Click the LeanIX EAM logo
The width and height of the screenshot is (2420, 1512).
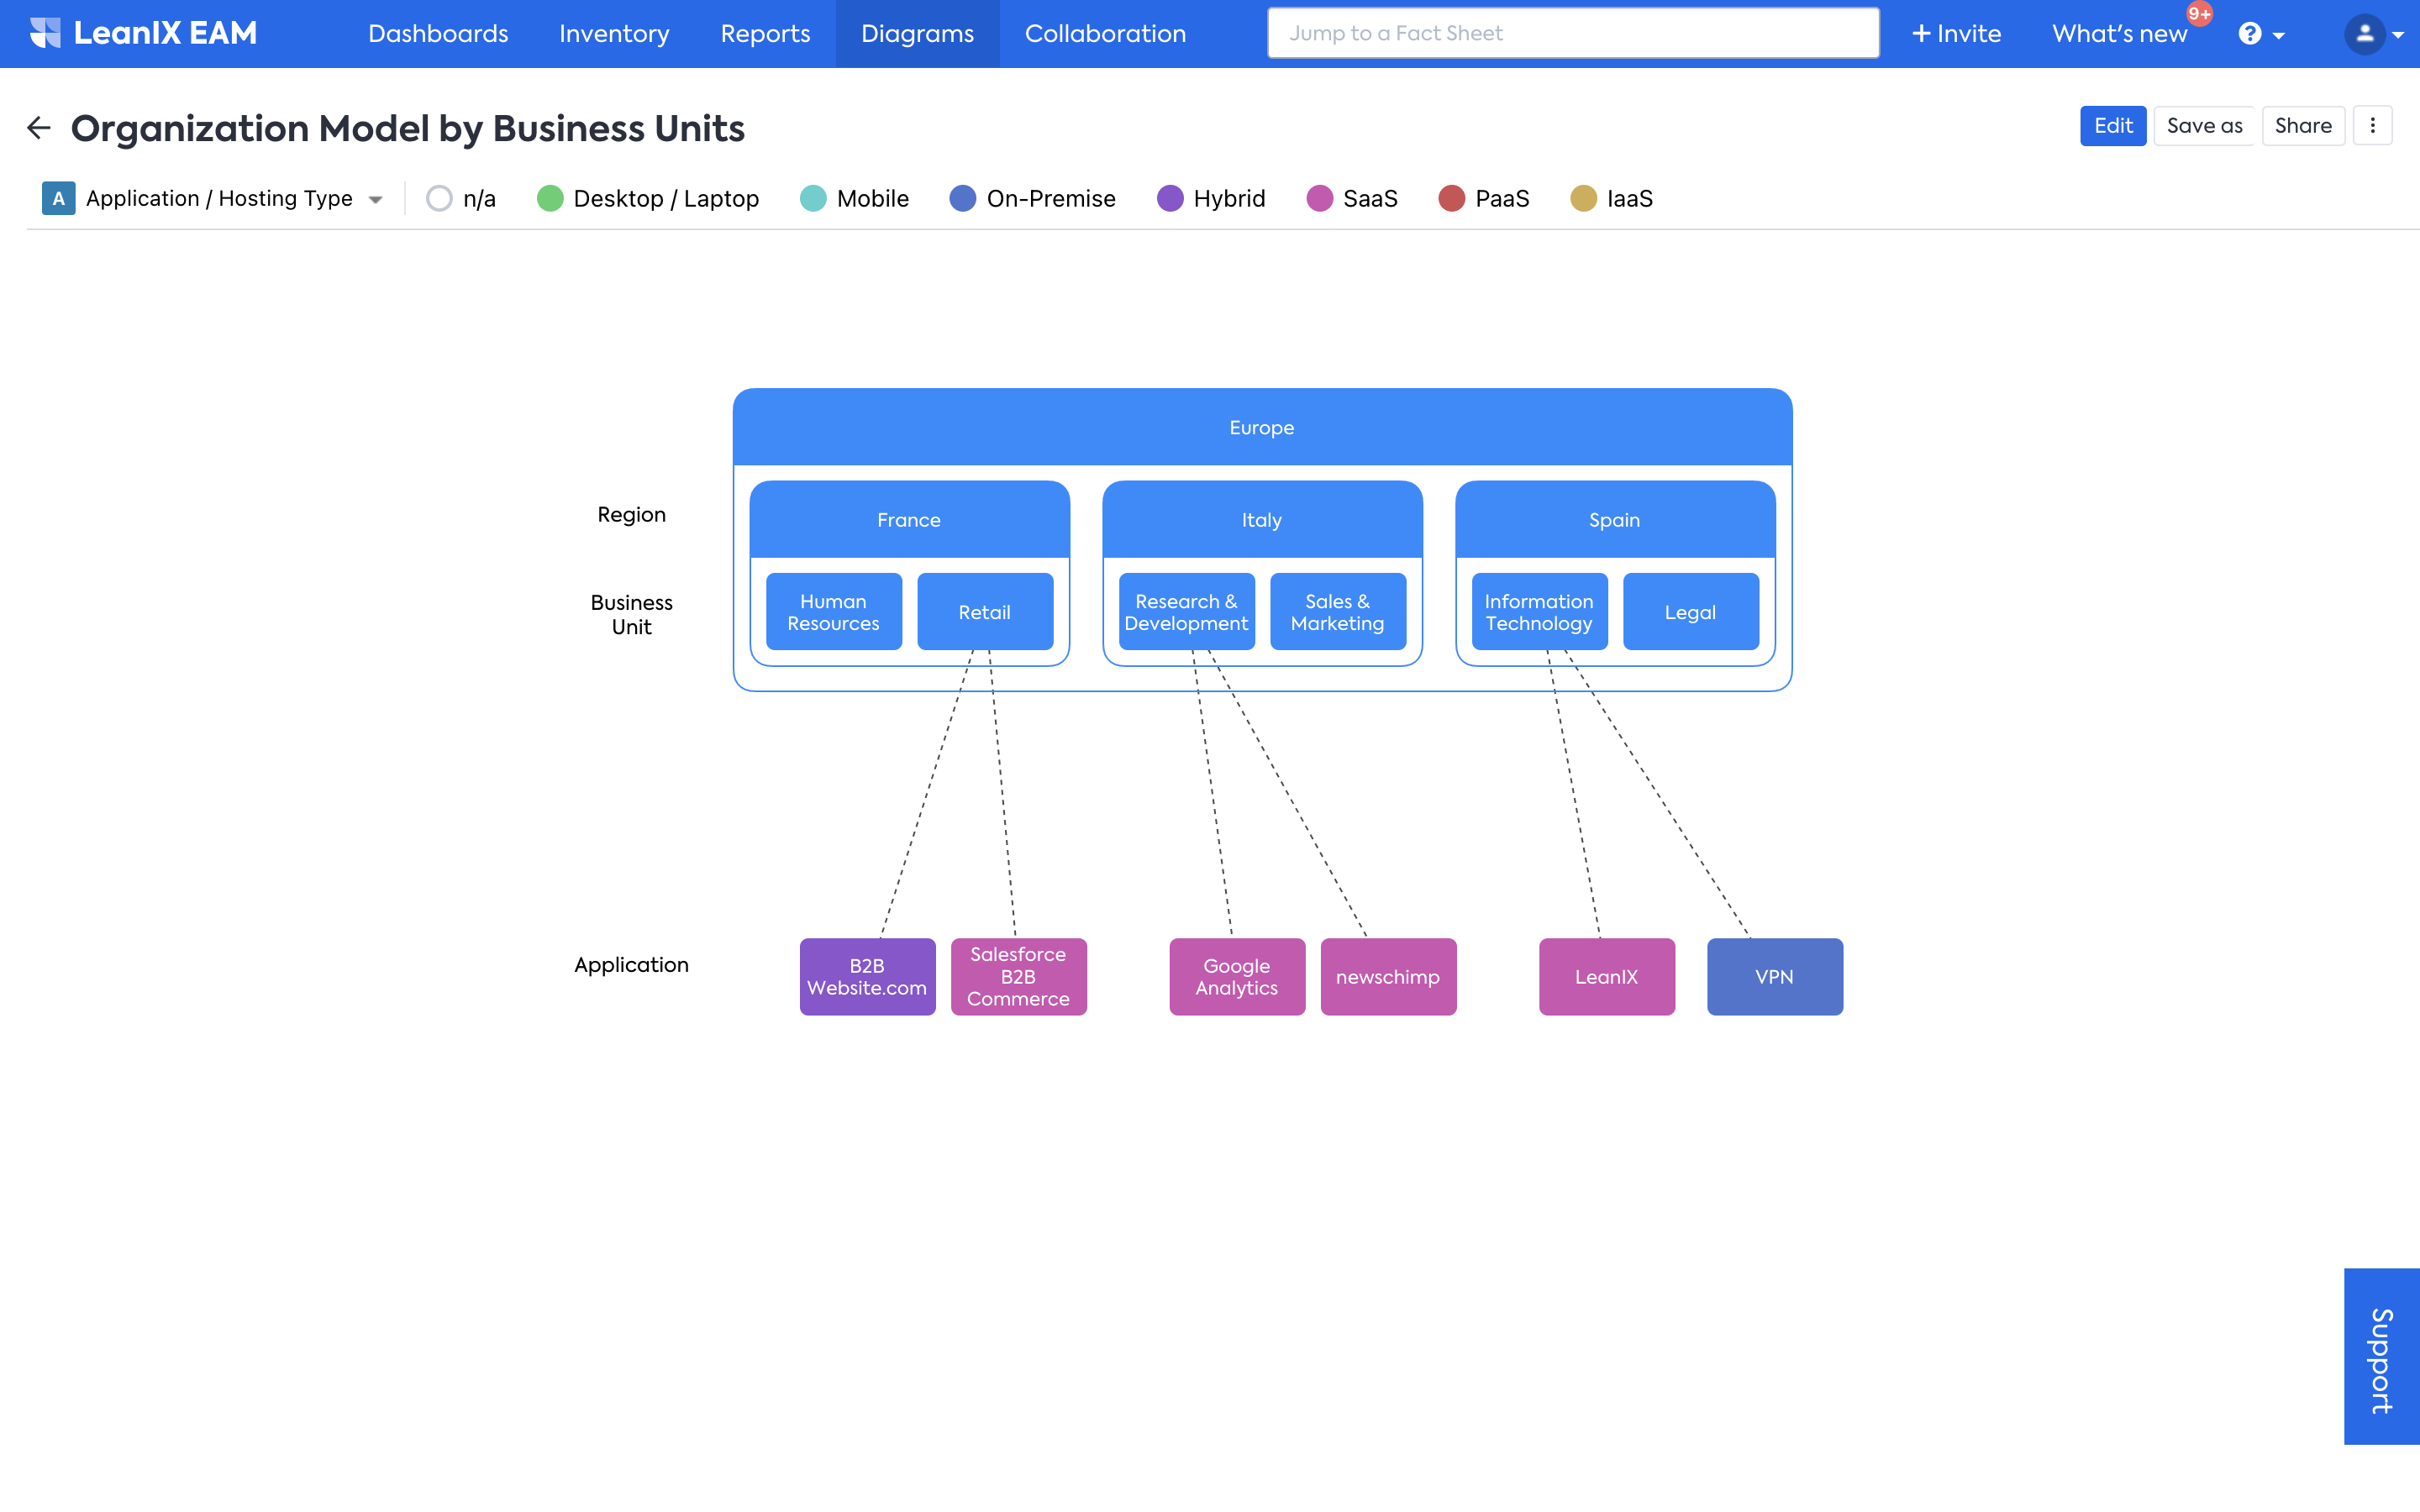tap(144, 33)
